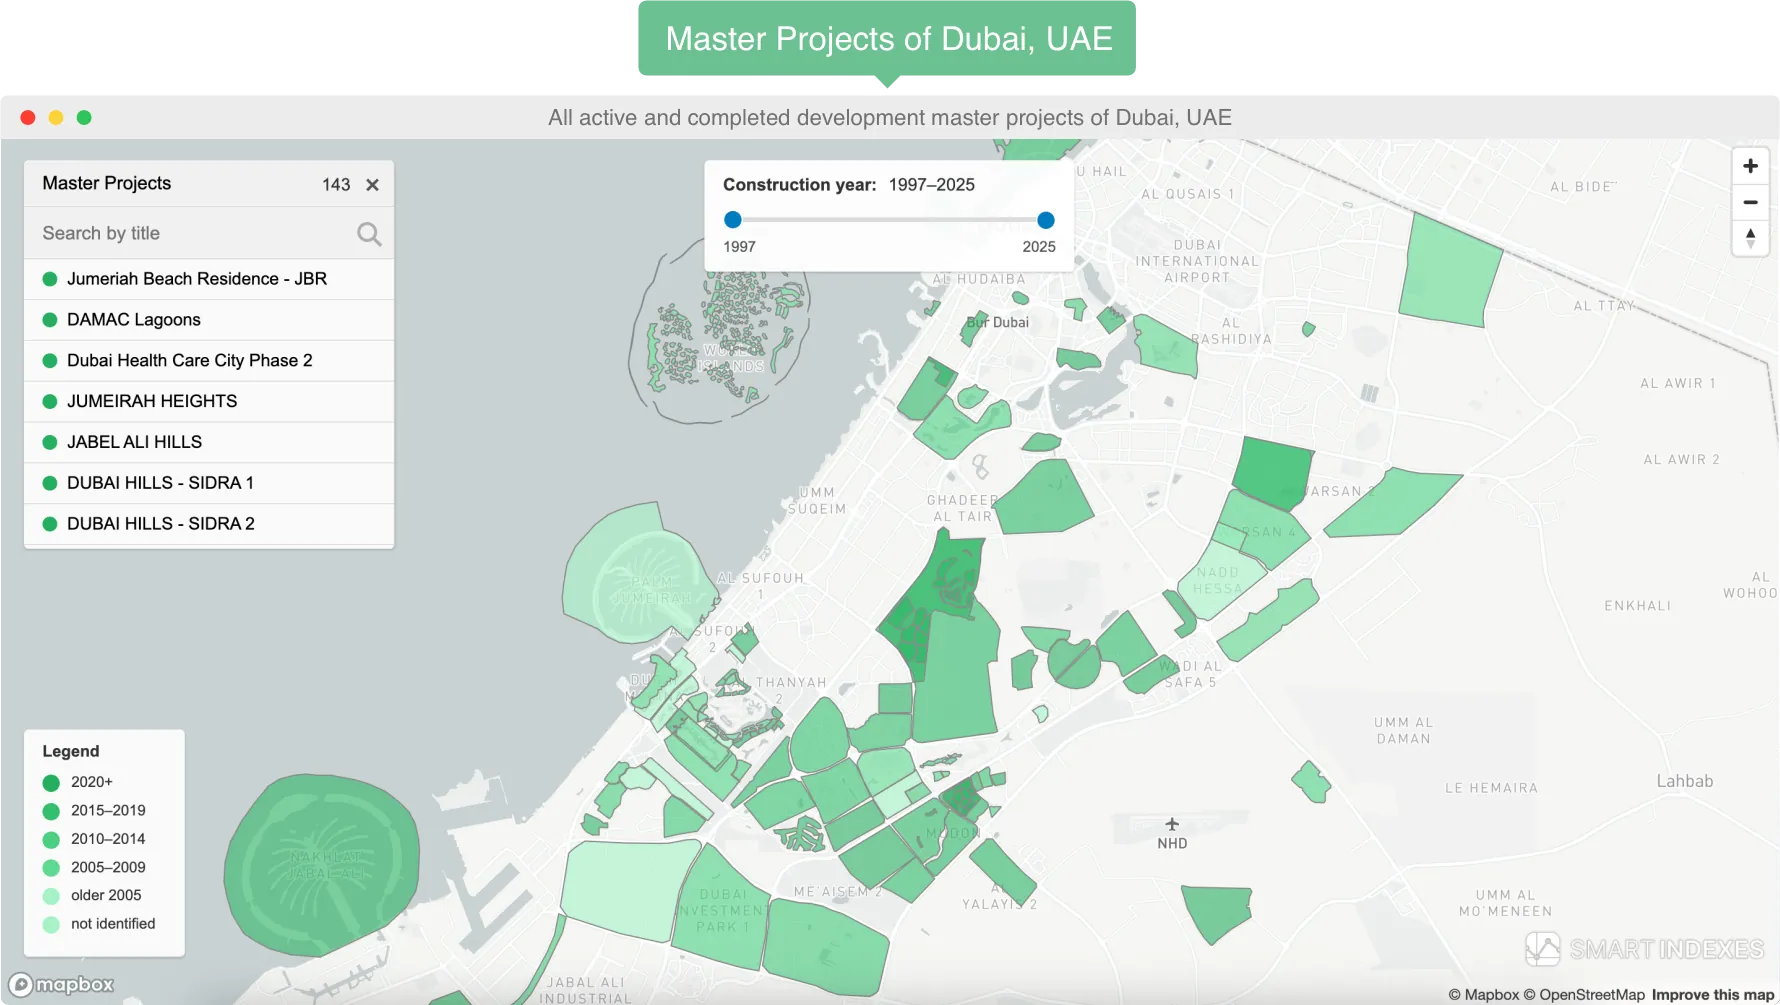Close the Master Projects panel

click(372, 185)
